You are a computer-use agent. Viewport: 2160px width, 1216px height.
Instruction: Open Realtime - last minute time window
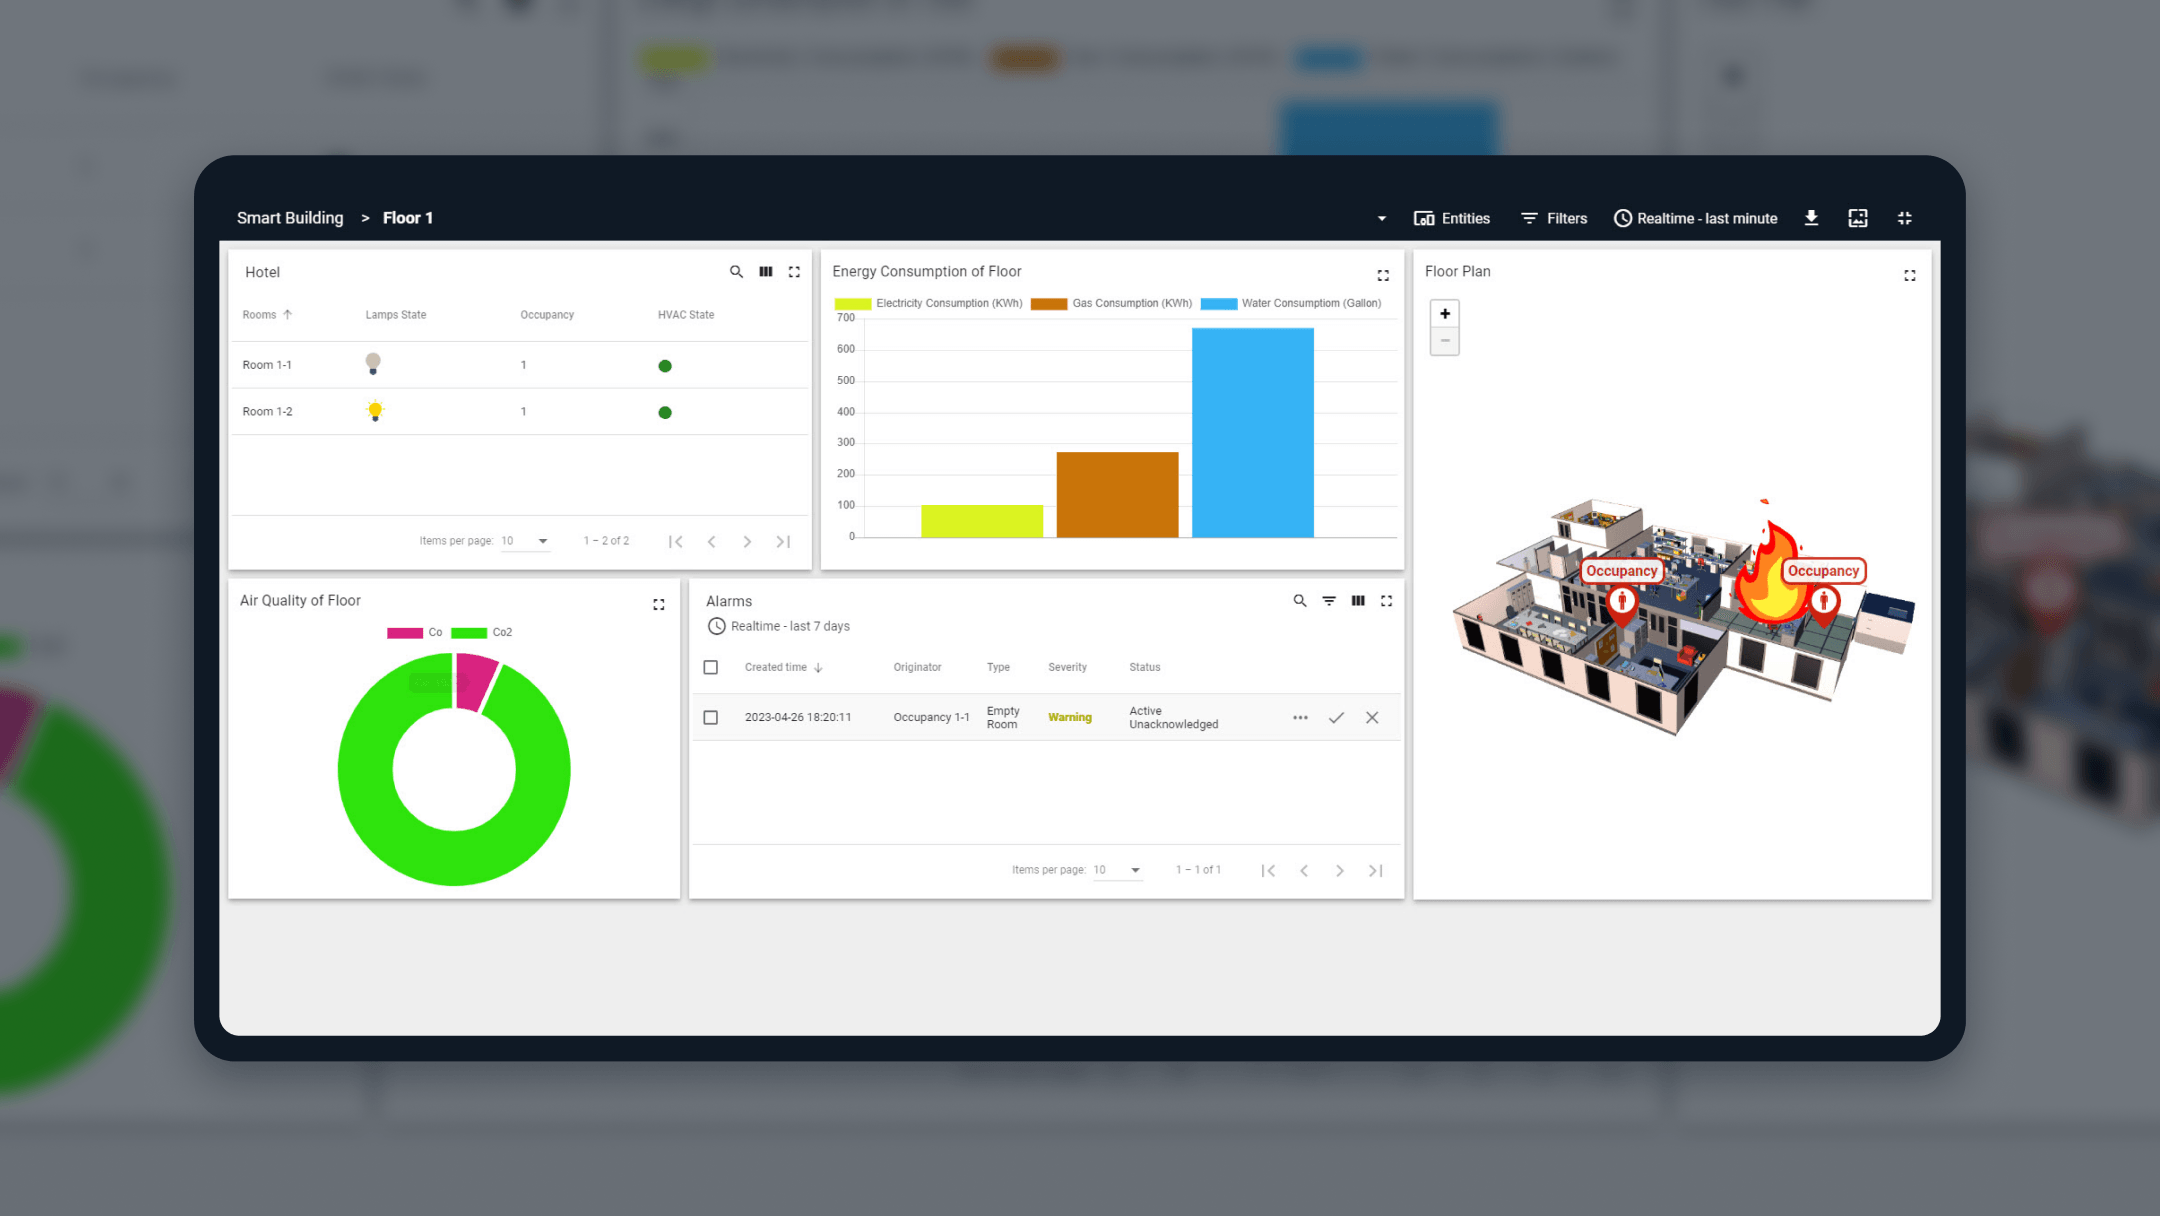[x=1696, y=218]
